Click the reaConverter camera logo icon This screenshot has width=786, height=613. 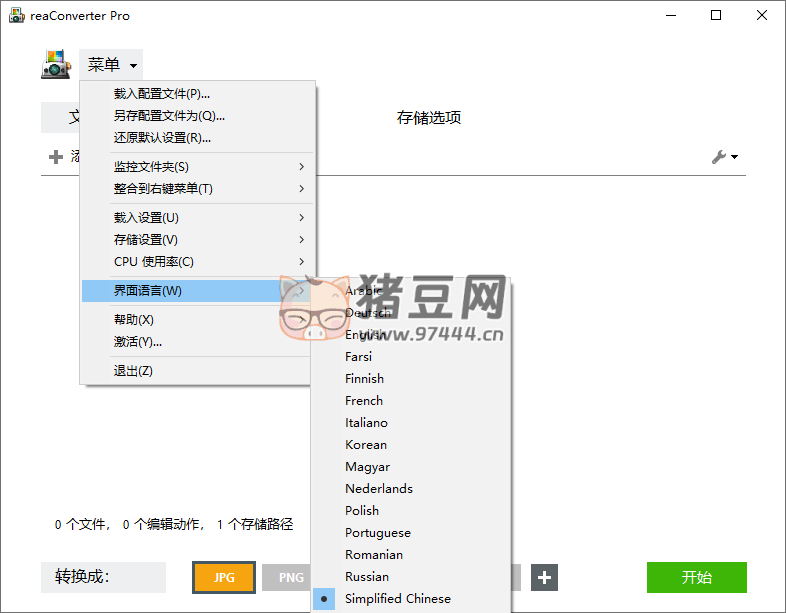tap(55, 65)
